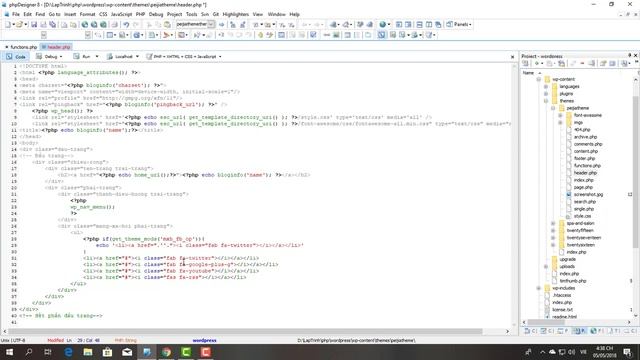This screenshot has height=360, width=640.
Task: Open the File menu
Action: (x=16, y=14)
